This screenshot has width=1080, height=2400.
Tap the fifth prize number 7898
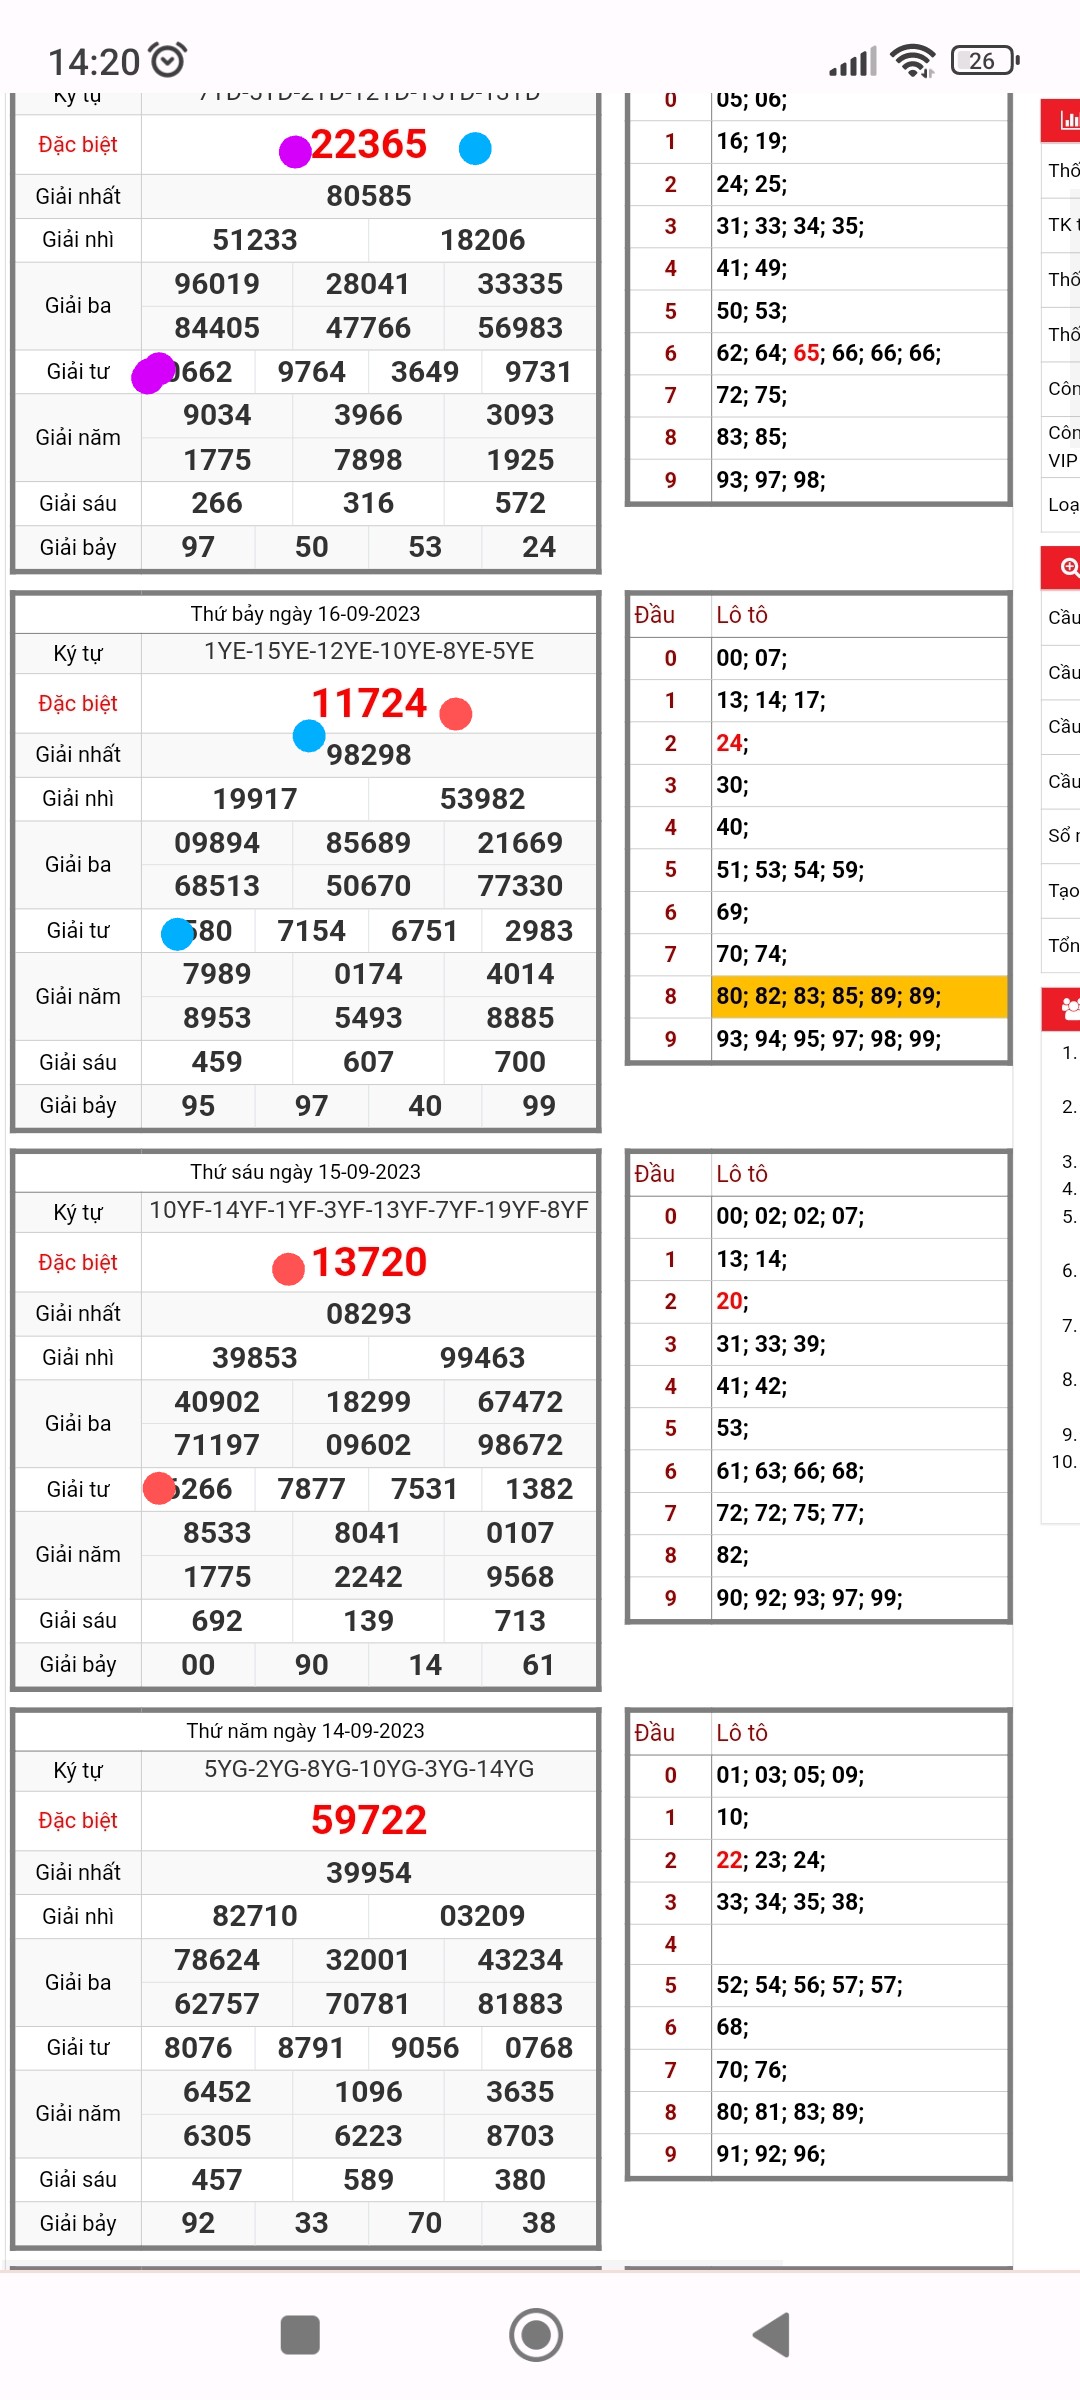tap(369, 460)
